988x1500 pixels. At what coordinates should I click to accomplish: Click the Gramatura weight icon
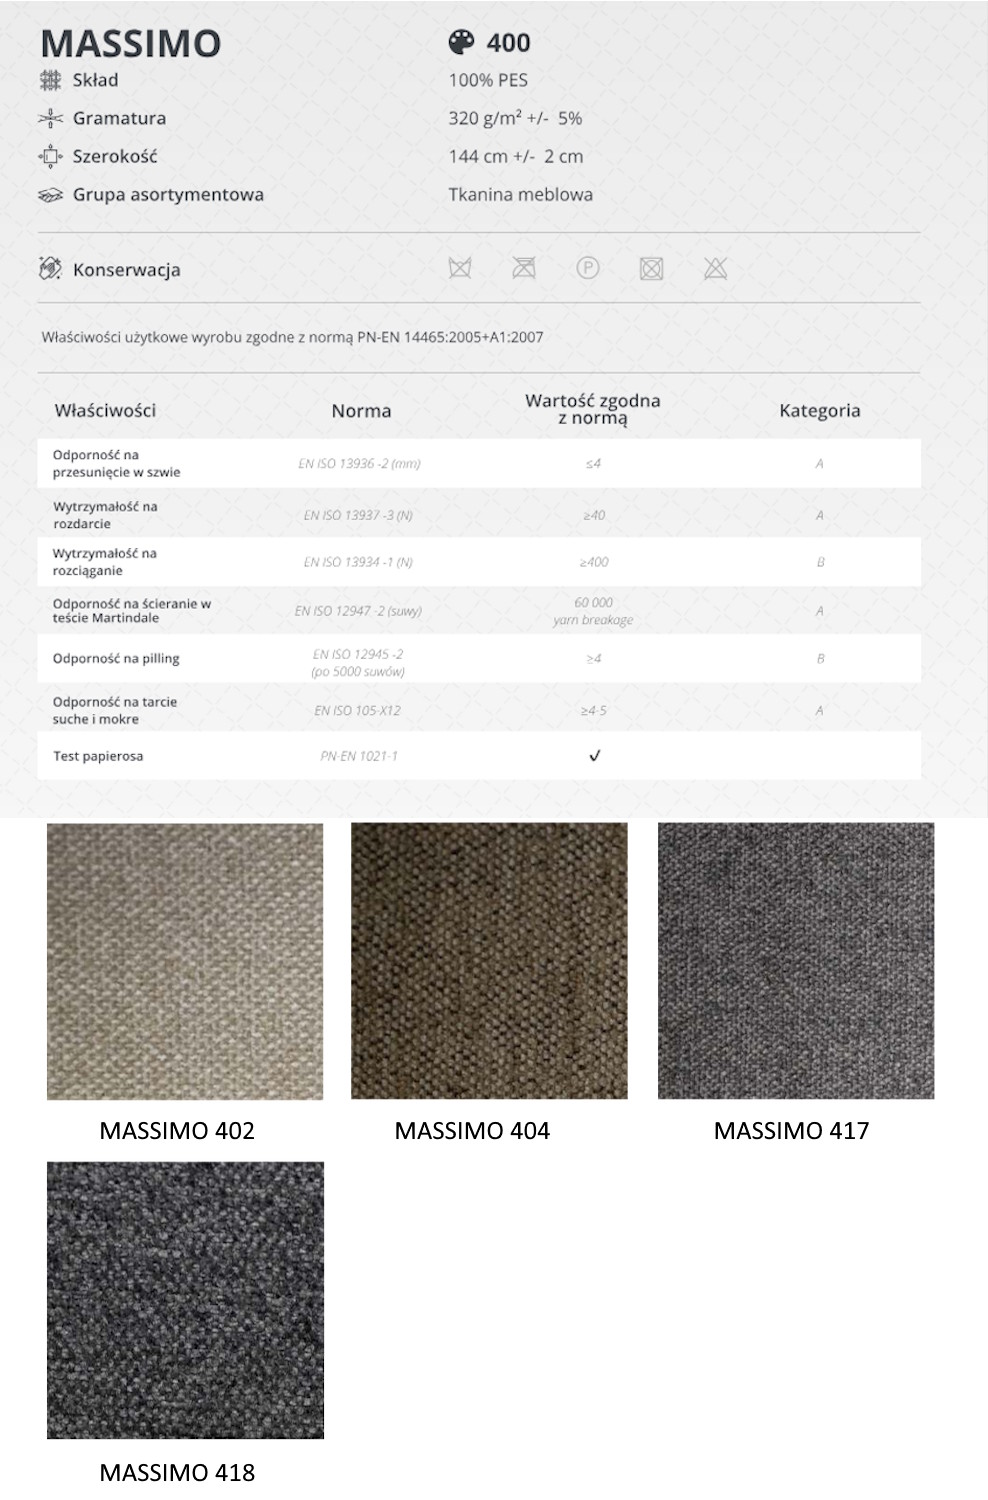(50, 118)
